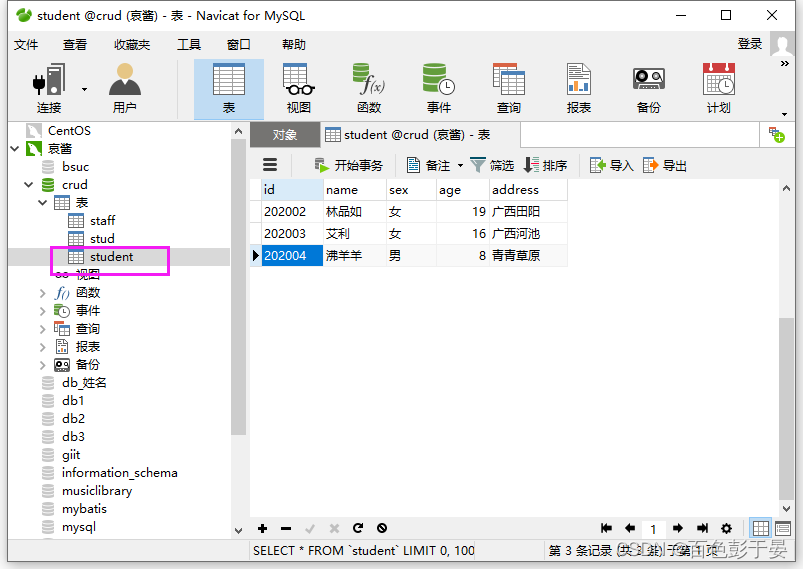The width and height of the screenshot is (803, 569).
Task: Open the 连接 connection tool
Action: click(49, 89)
